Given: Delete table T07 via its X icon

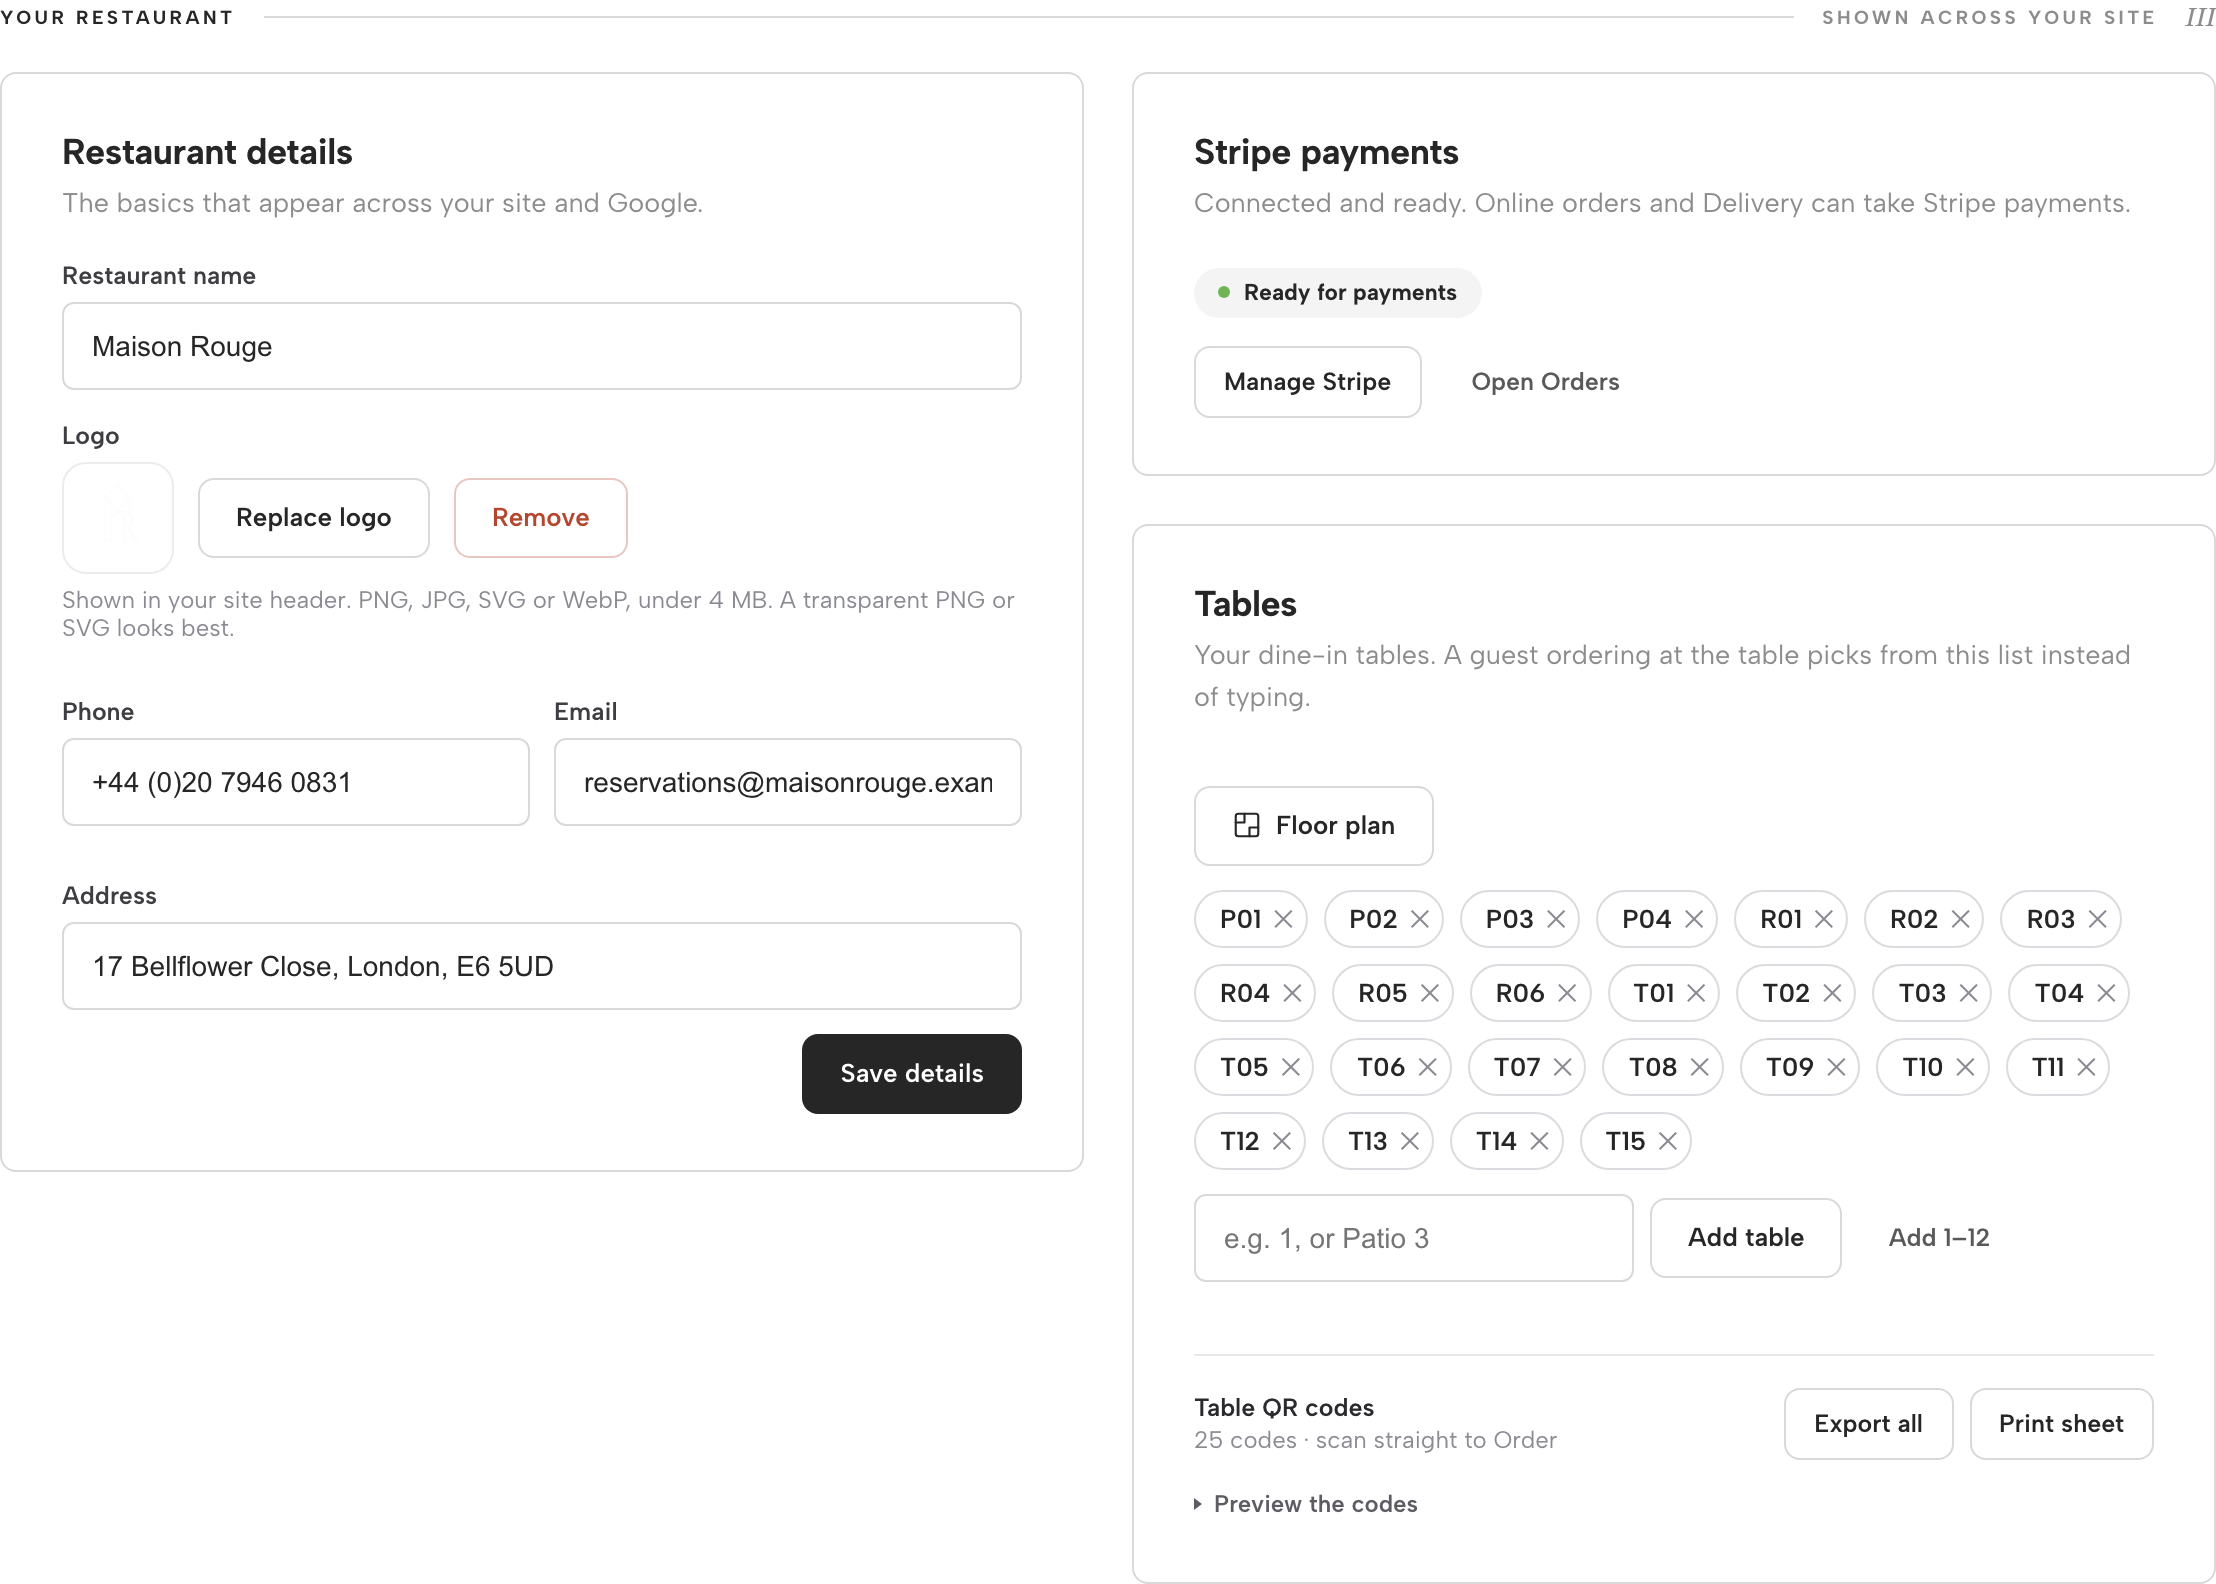Looking at the screenshot, I should tap(1563, 1067).
